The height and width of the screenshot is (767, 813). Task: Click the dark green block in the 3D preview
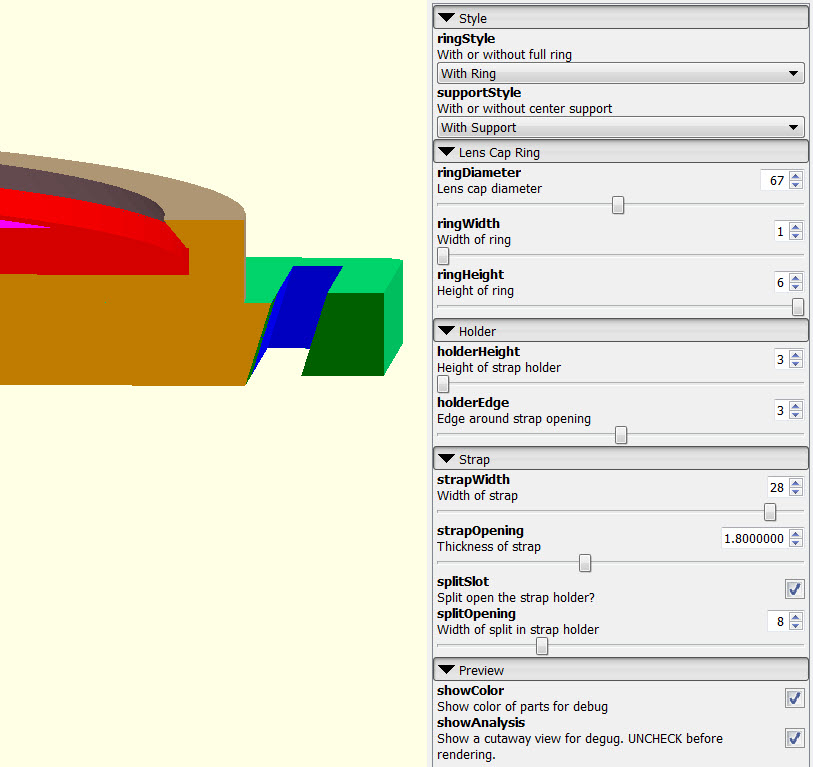point(346,334)
